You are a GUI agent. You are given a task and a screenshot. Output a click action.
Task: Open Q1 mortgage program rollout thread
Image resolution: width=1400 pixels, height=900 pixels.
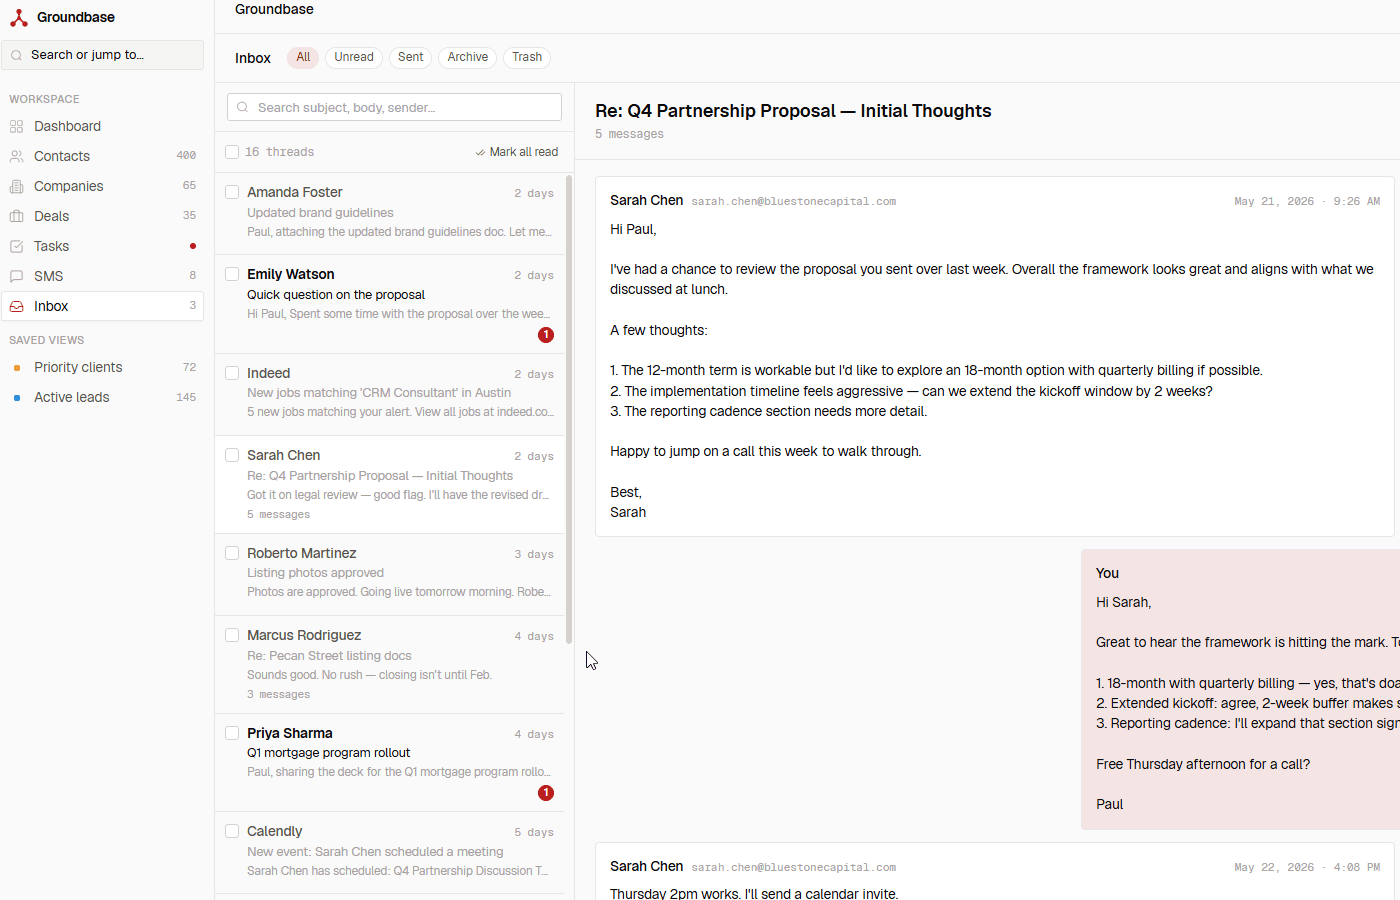point(390,762)
